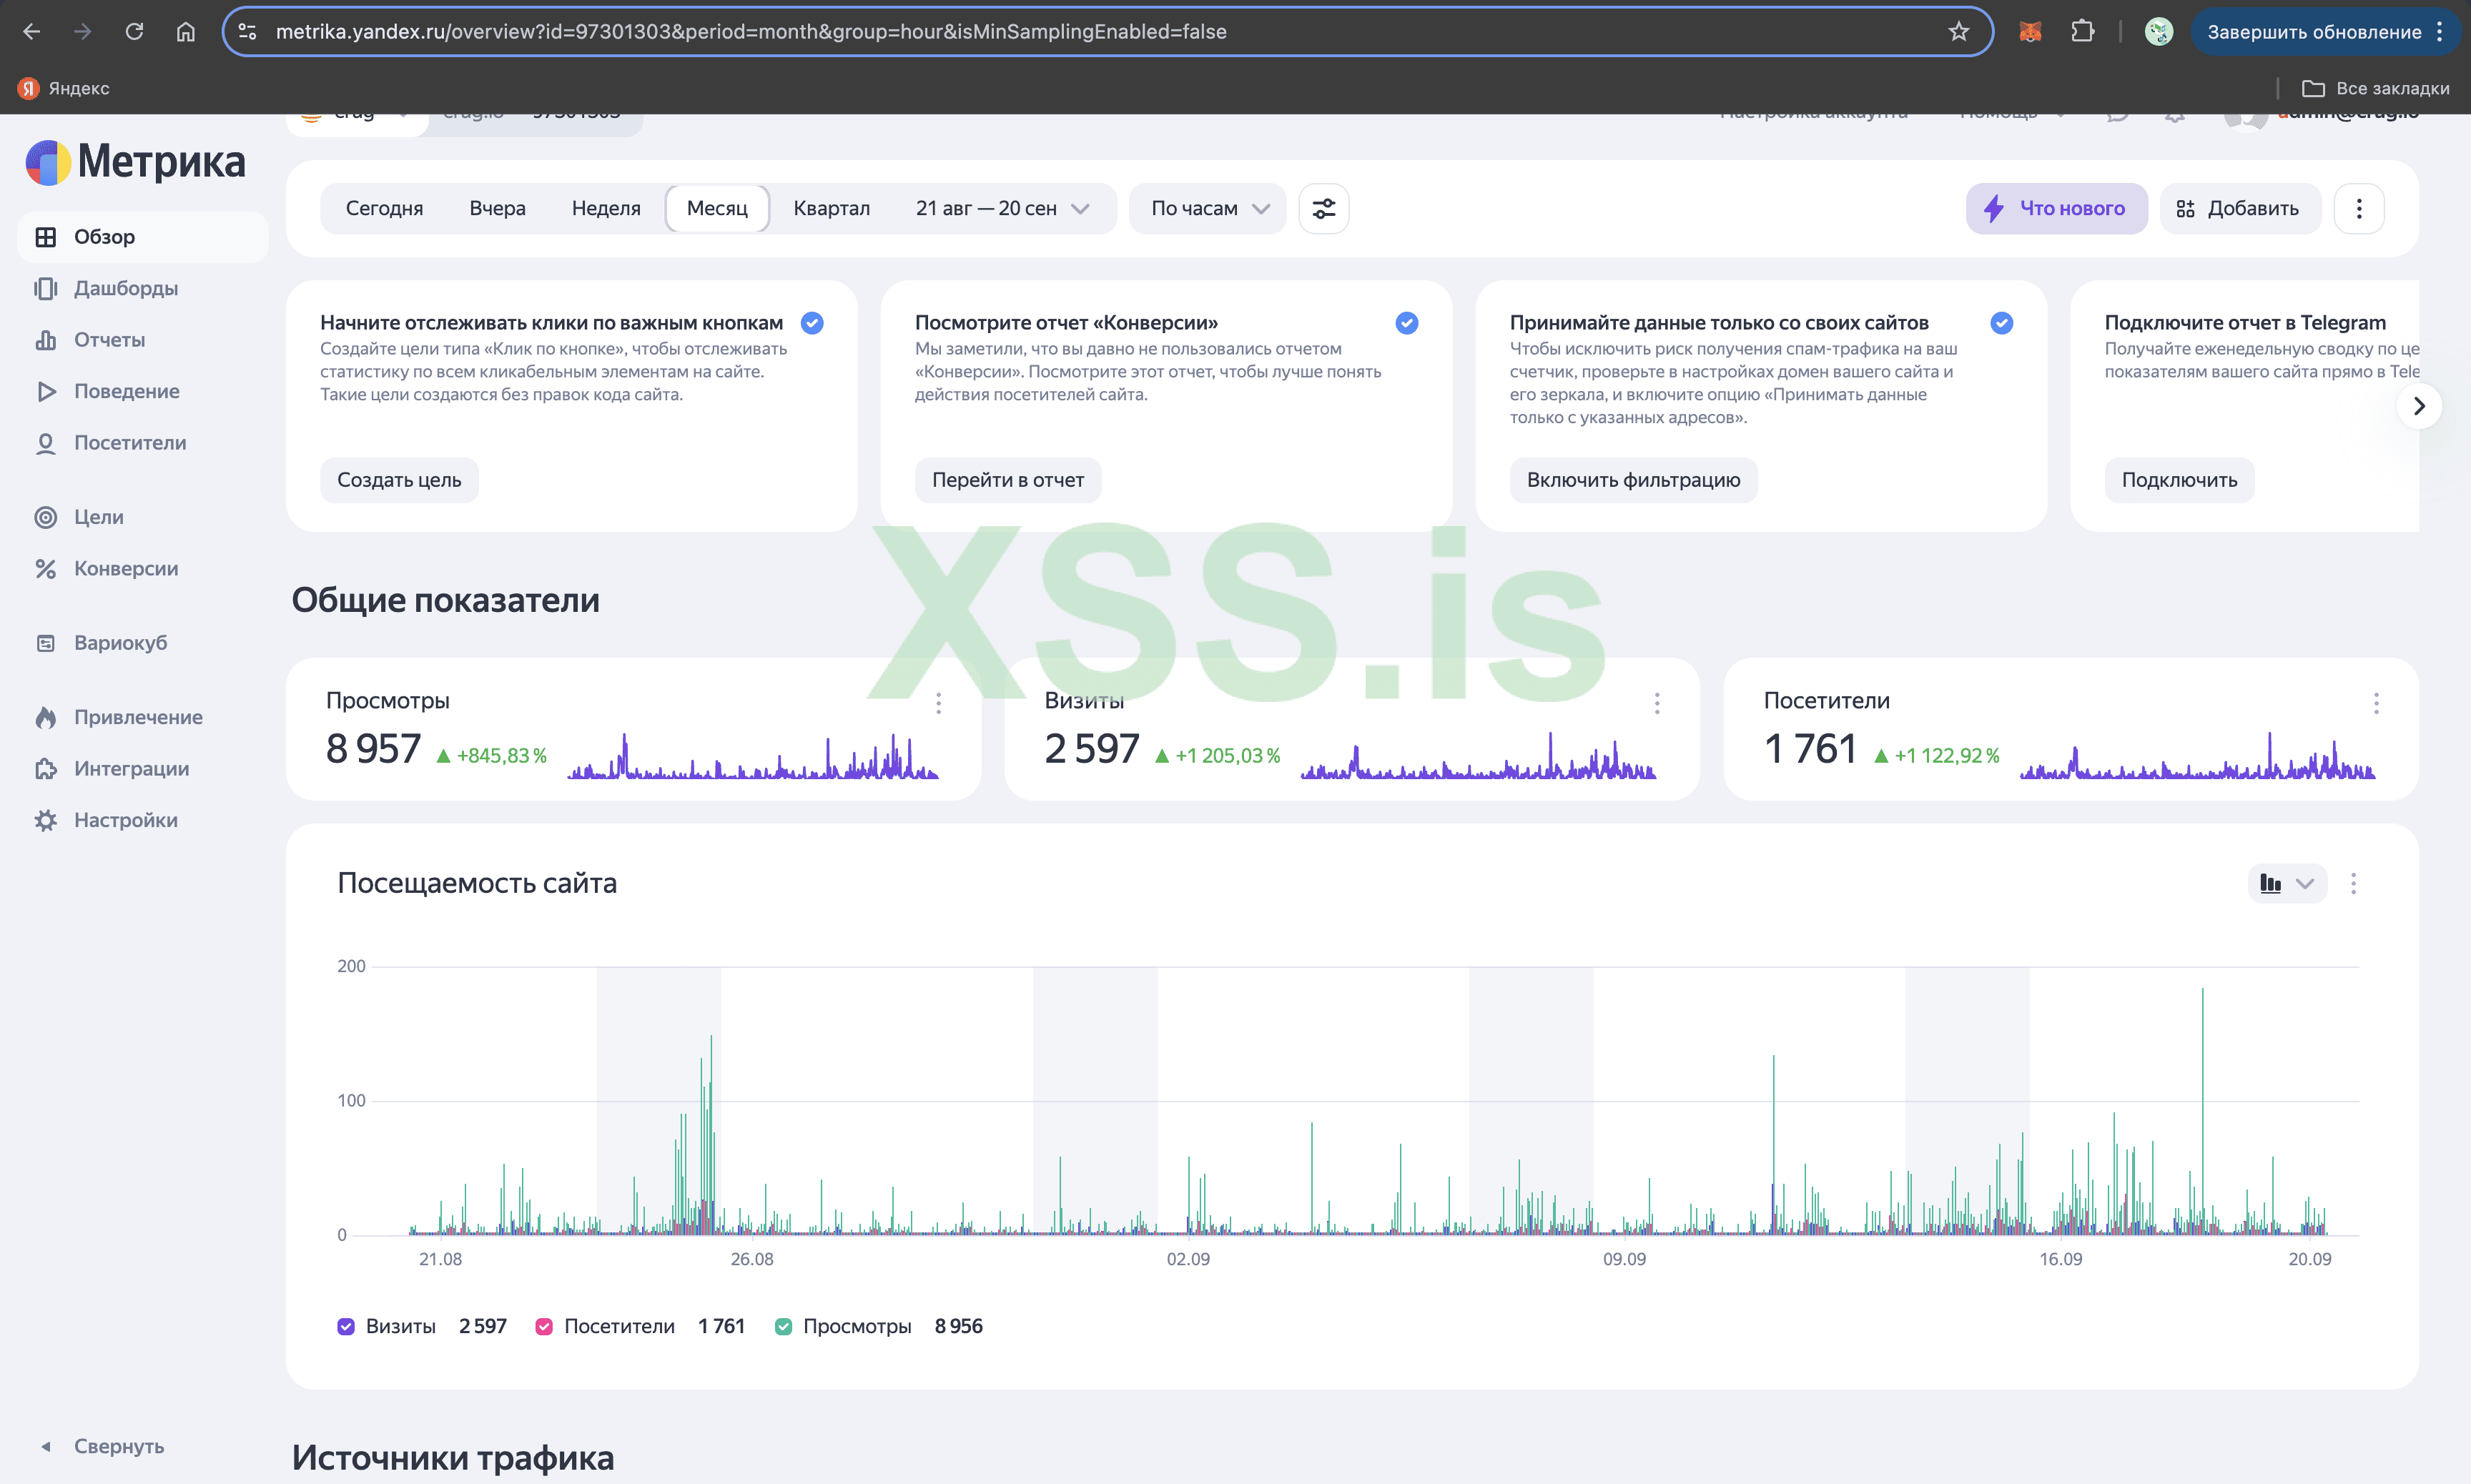Click the Привлечение flame icon
Image resolution: width=2471 pixels, height=1484 pixels.
[x=45, y=717]
